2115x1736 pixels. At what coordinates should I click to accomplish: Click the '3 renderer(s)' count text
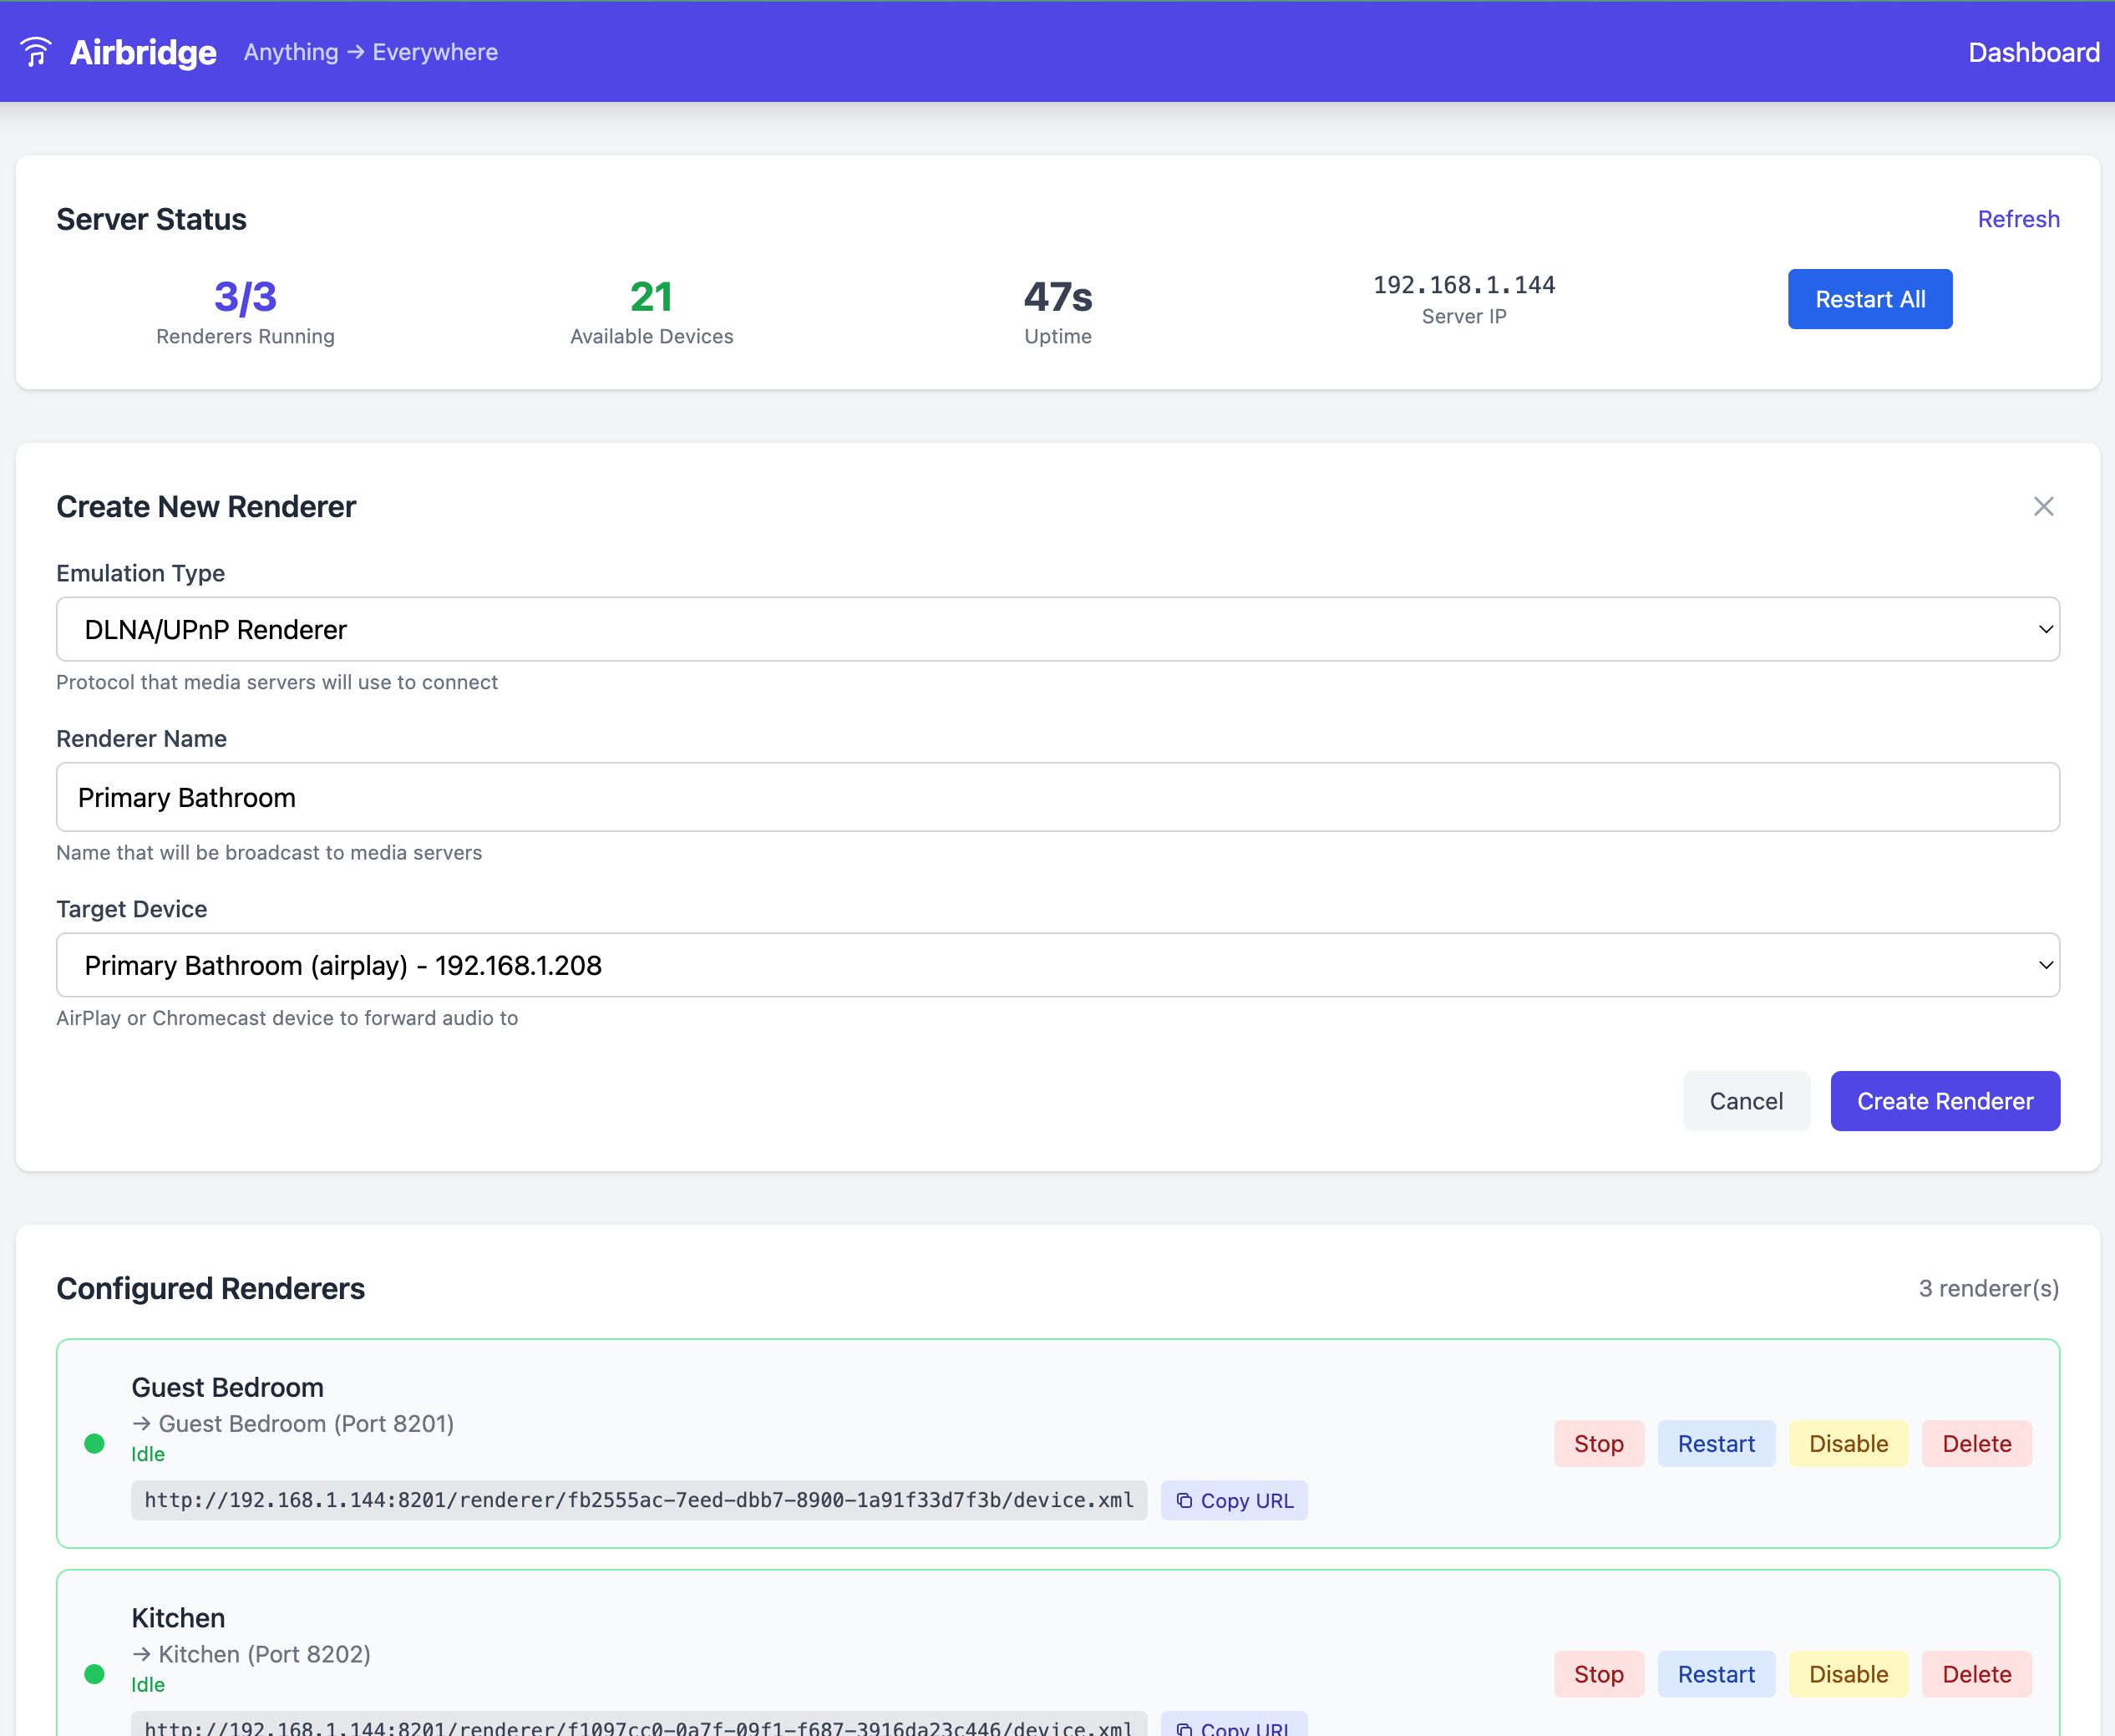coord(1989,1288)
